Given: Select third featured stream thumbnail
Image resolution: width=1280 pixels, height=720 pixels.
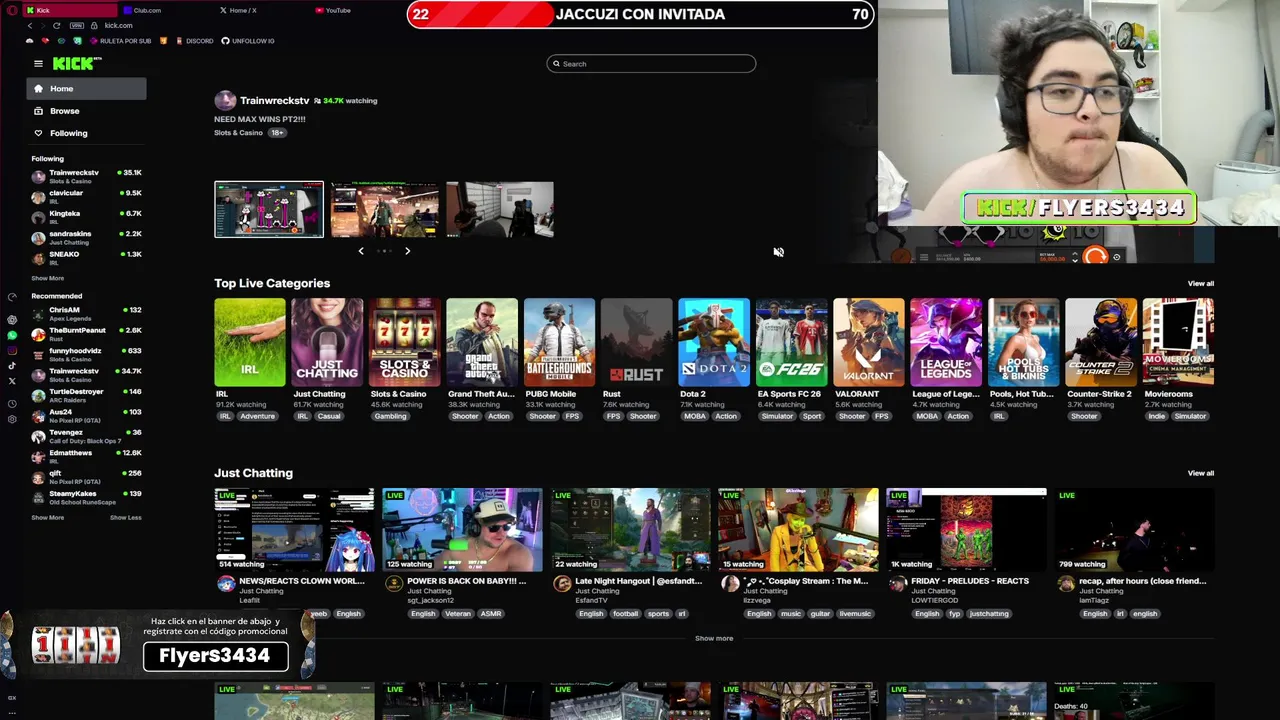Looking at the screenshot, I should (500, 209).
